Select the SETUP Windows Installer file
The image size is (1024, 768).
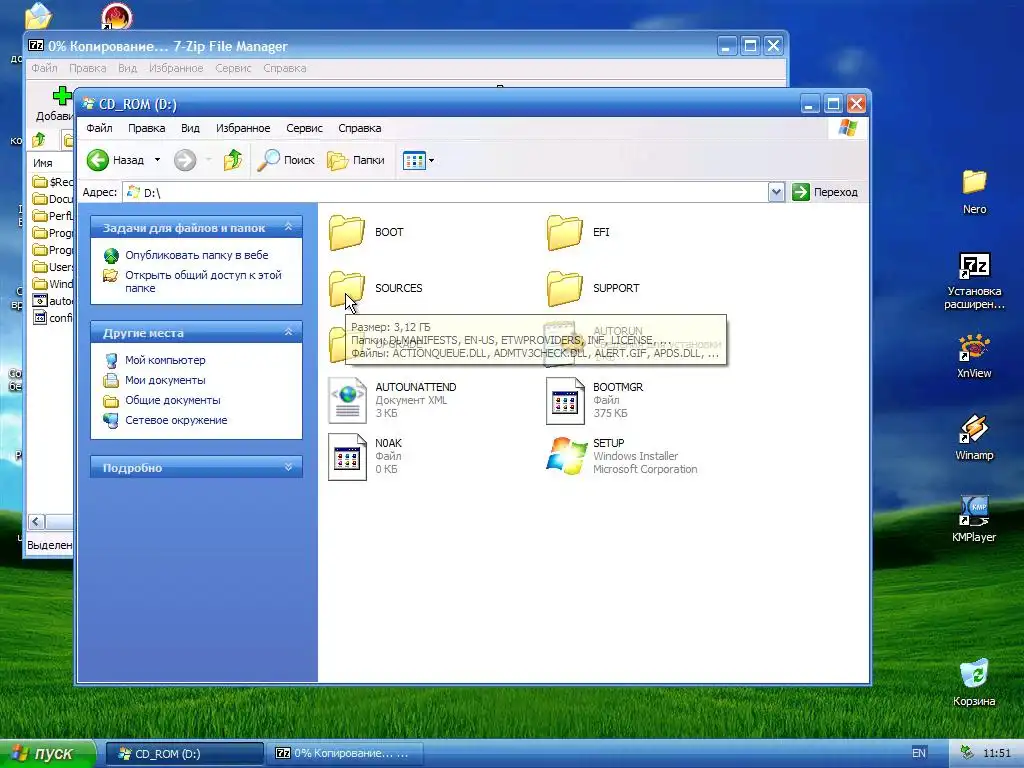coord(622,456)
